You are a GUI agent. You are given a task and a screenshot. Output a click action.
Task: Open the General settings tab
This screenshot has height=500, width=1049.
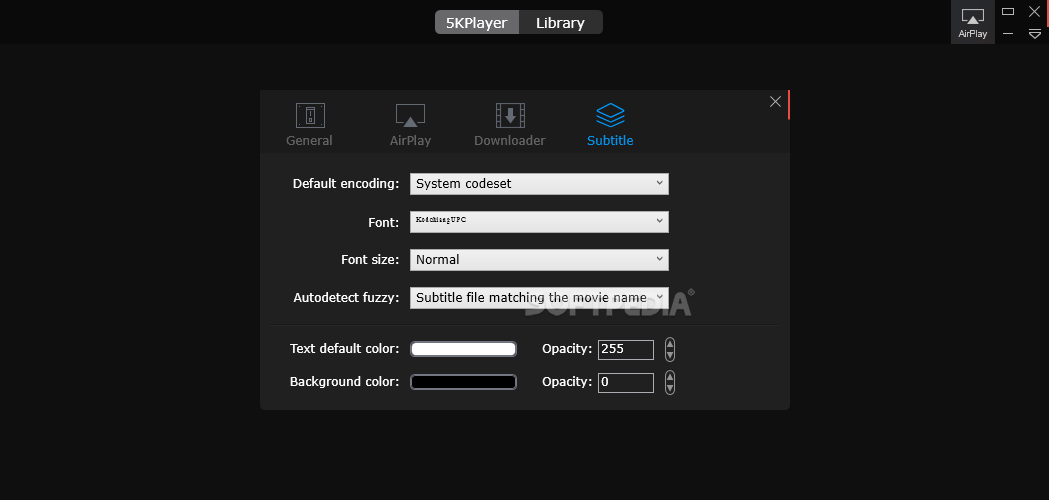pyautogui.click(x=310, y=125)
